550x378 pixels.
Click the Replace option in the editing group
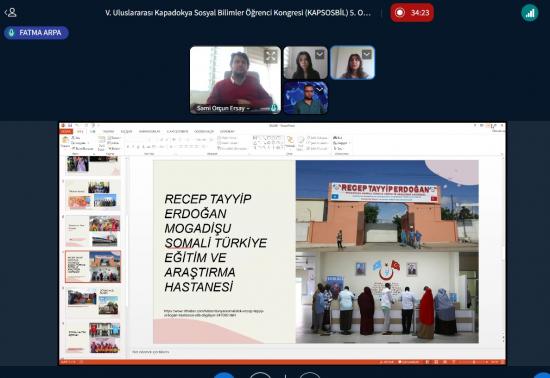(x=341, y=143)
